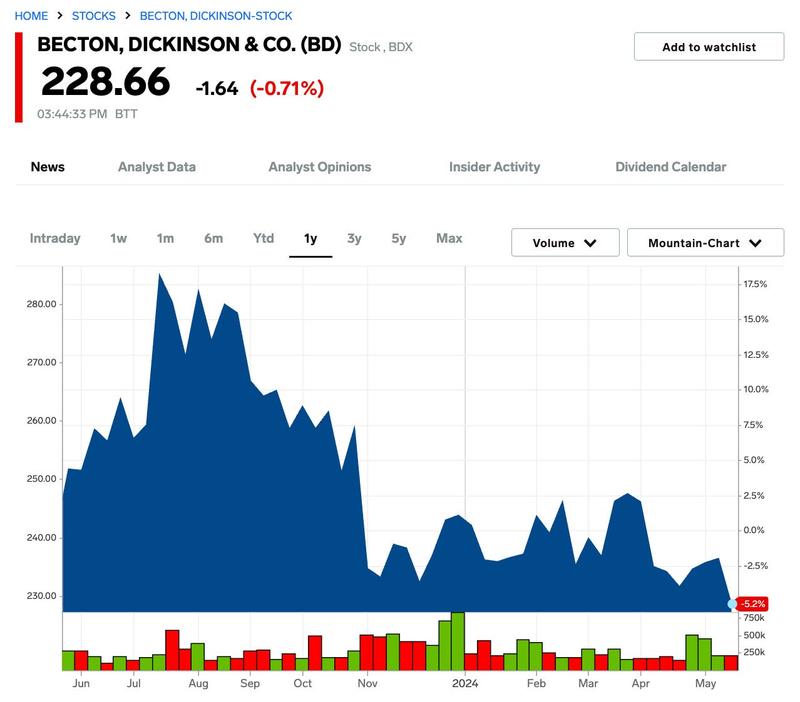Click the 2024 x-axis label
The width and height of the screenshot is (800, 702).
pyautogui.click(x=465, y=683)
